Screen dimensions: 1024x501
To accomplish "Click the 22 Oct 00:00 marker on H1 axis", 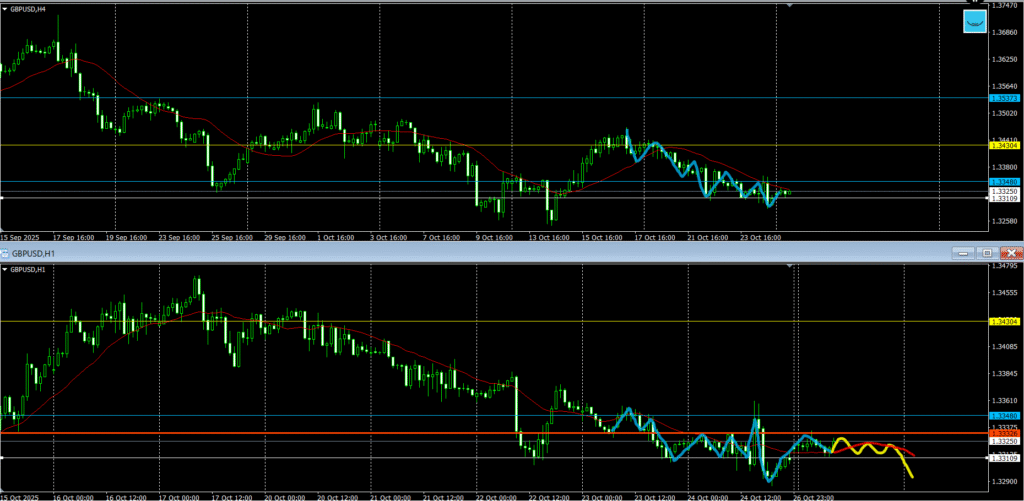I will tap(493, 497).
